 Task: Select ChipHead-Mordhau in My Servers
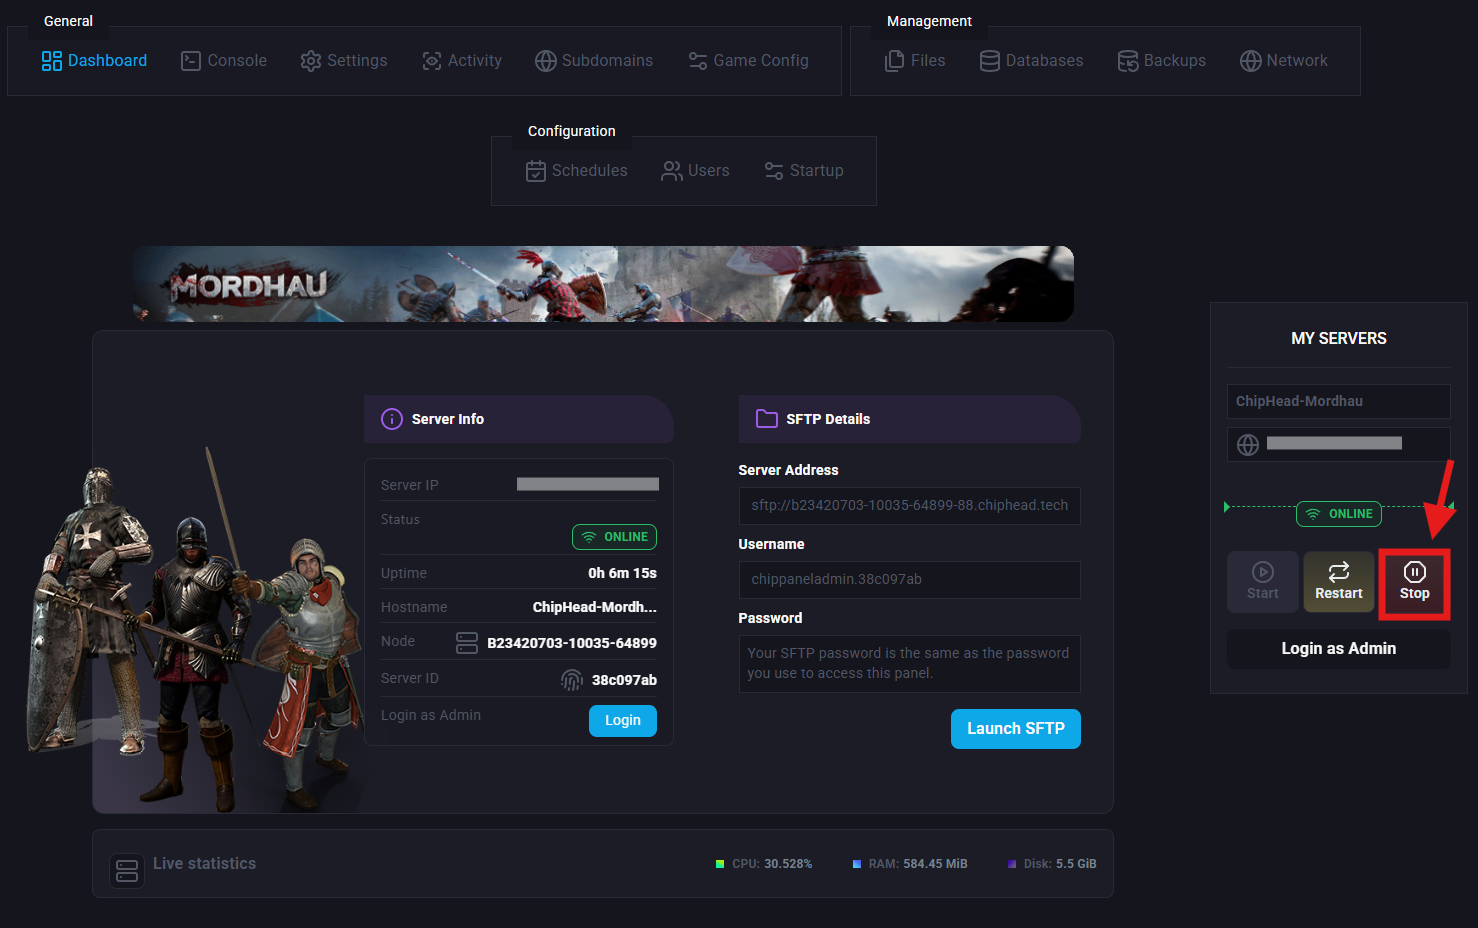click(x=1339, y=402)
